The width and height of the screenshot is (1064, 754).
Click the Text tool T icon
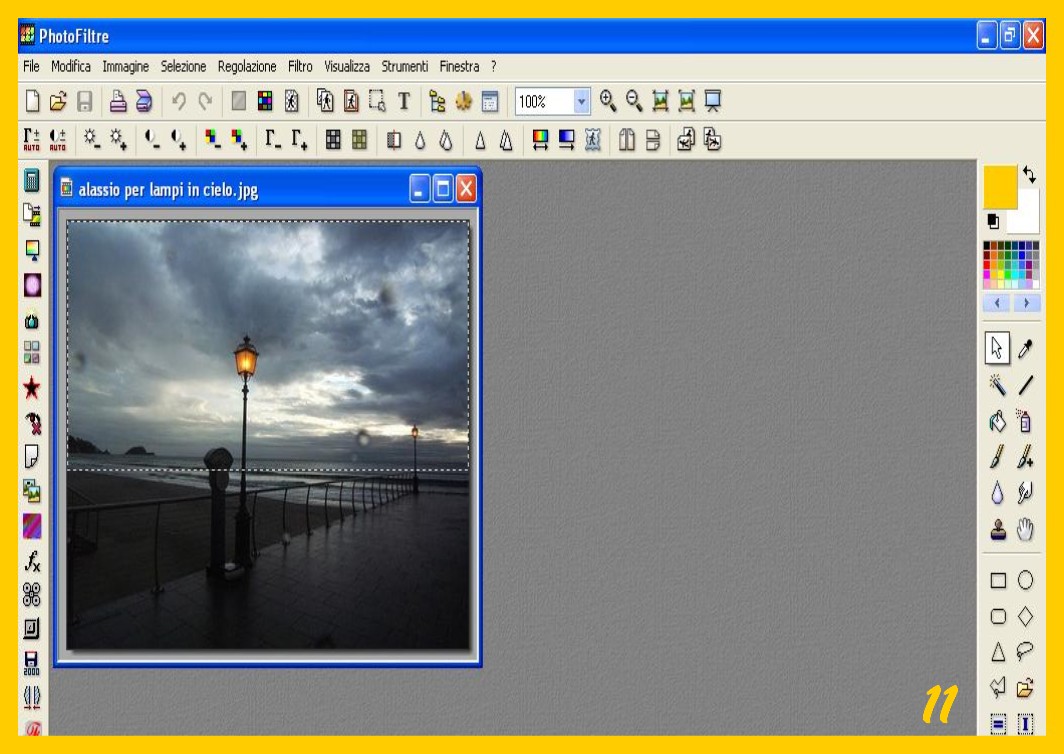pos(404,101)
